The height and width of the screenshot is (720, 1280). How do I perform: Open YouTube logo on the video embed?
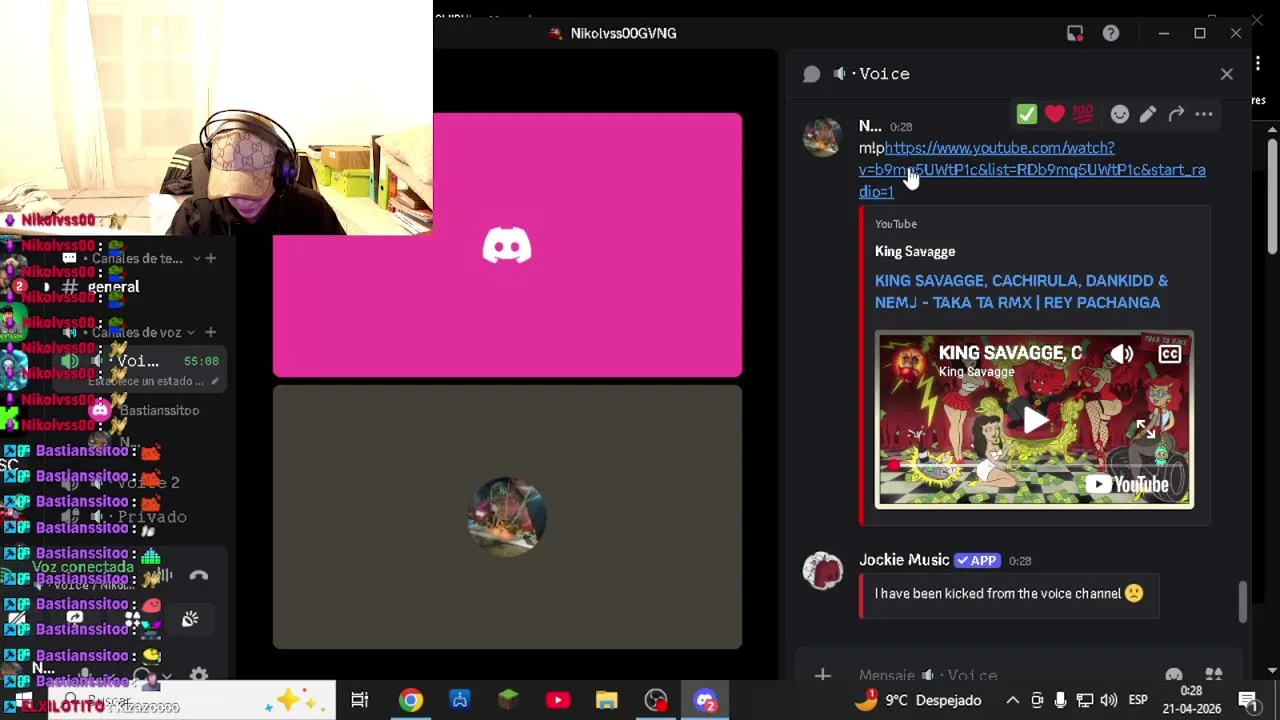(x=1127, y=485)
